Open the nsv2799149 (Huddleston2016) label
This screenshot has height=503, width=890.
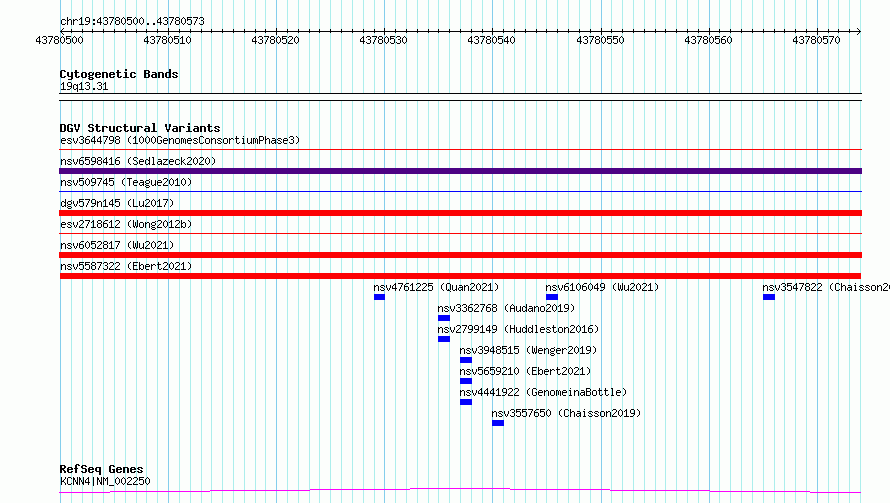point(518,329)
